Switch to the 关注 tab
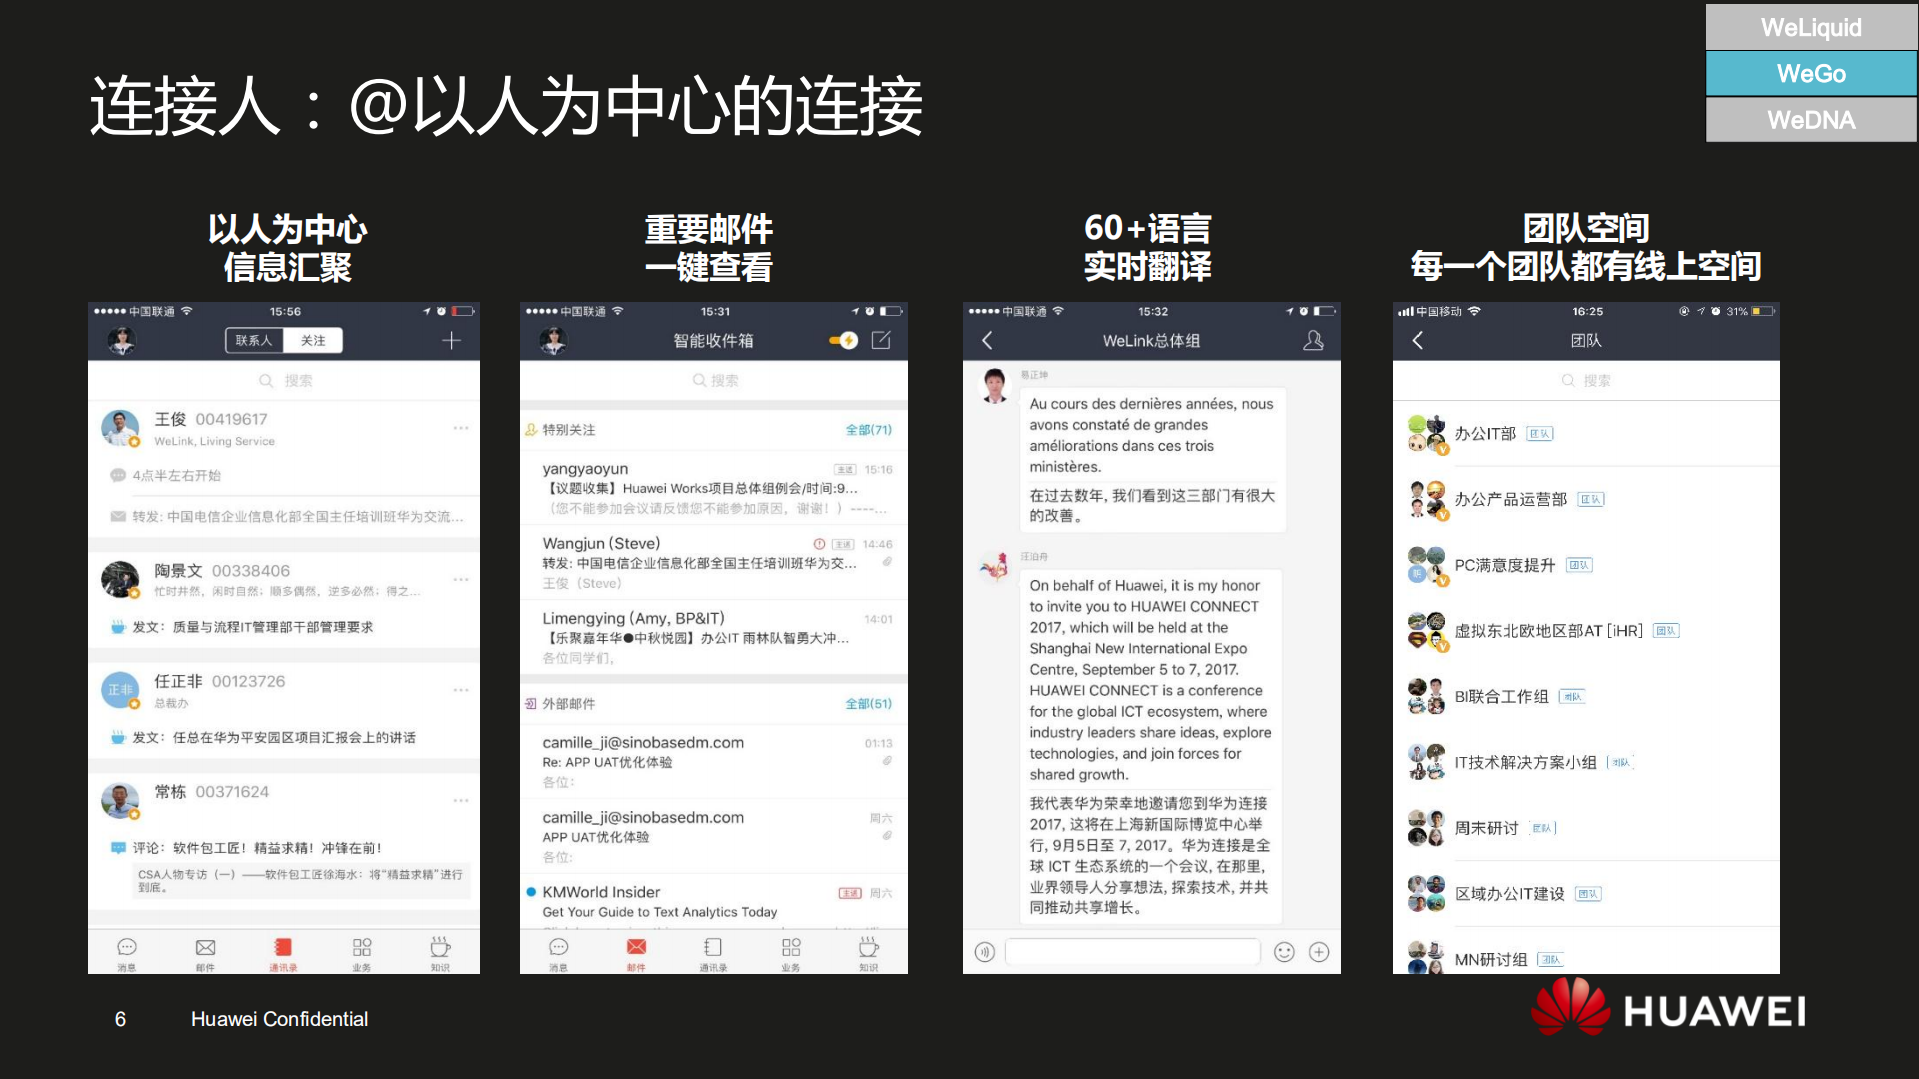The image size is (1919, 1079). pos(315,340)
